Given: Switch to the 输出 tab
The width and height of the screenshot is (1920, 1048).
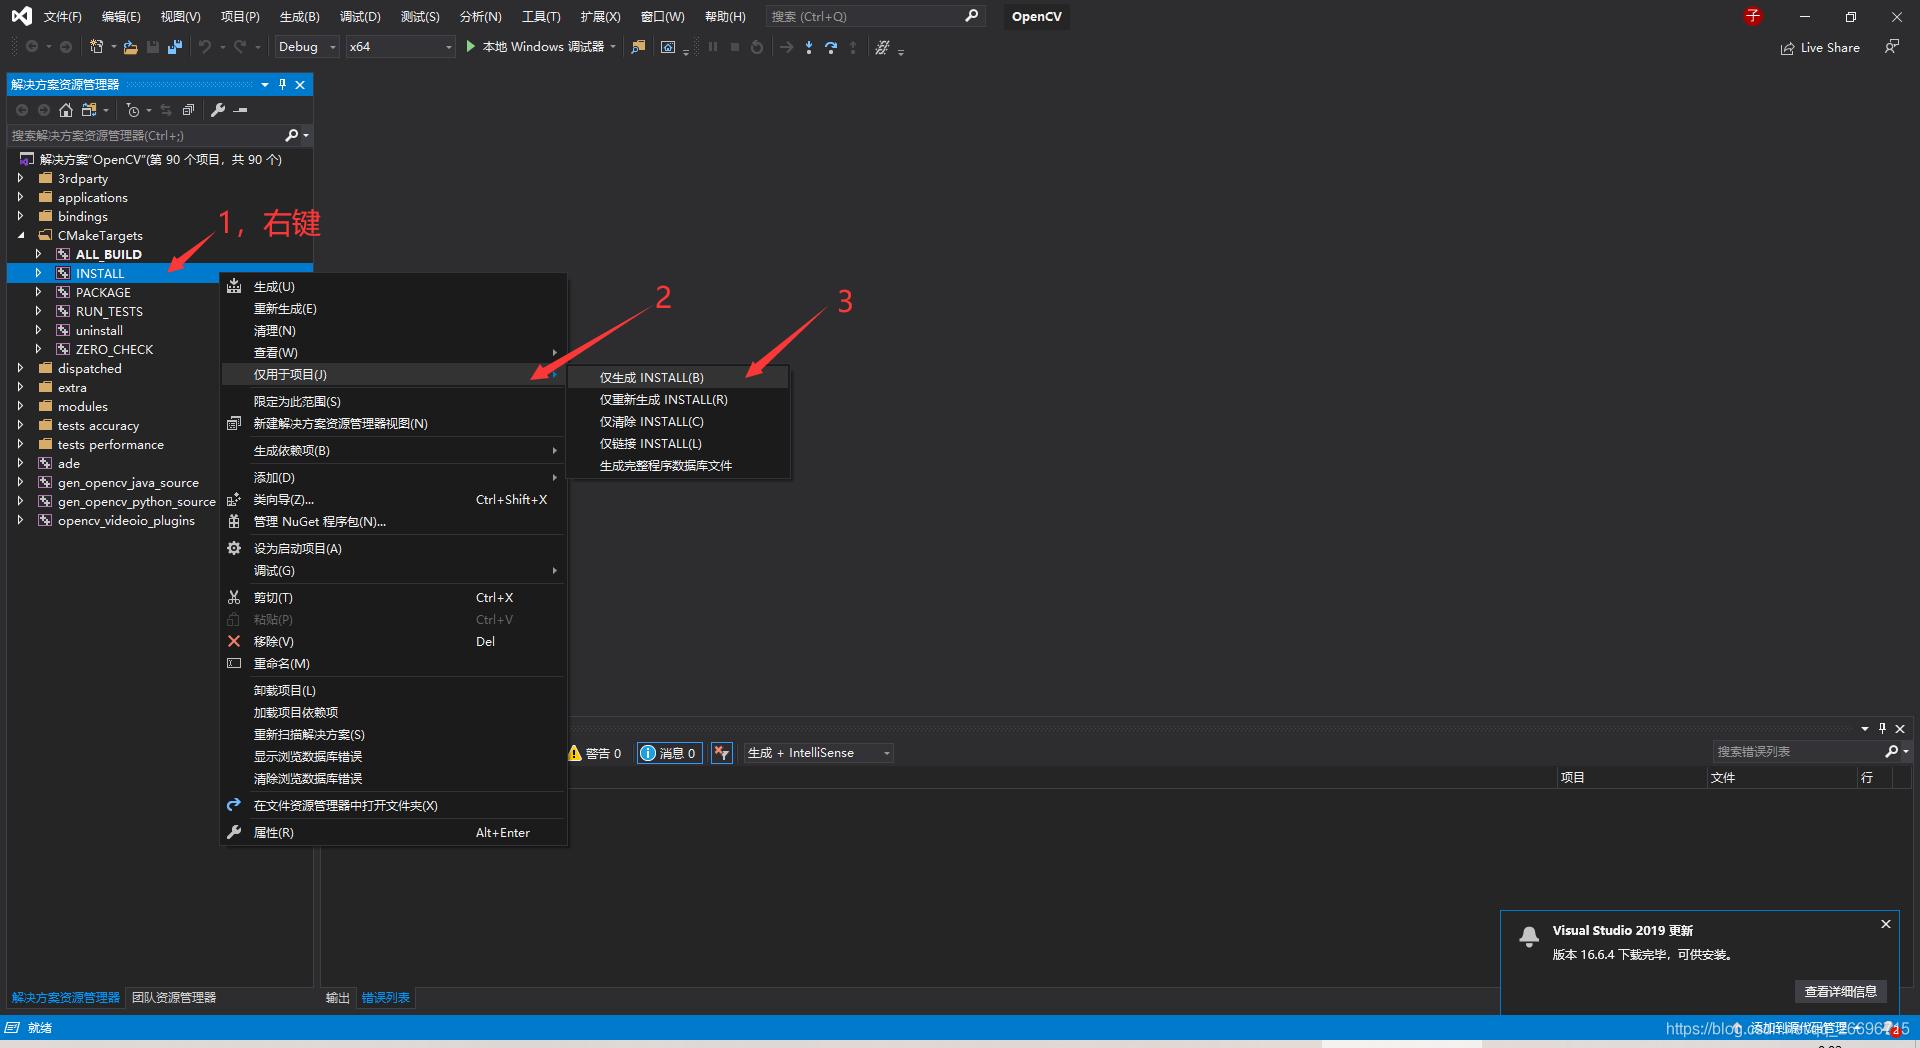Looking at the screenshot, I should [338, 997].
